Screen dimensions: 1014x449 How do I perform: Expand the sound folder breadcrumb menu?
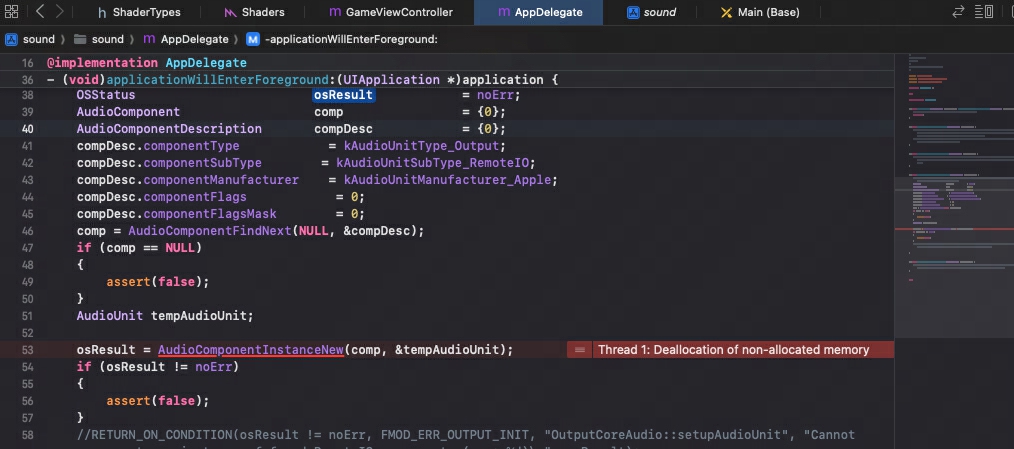(107, 39)
